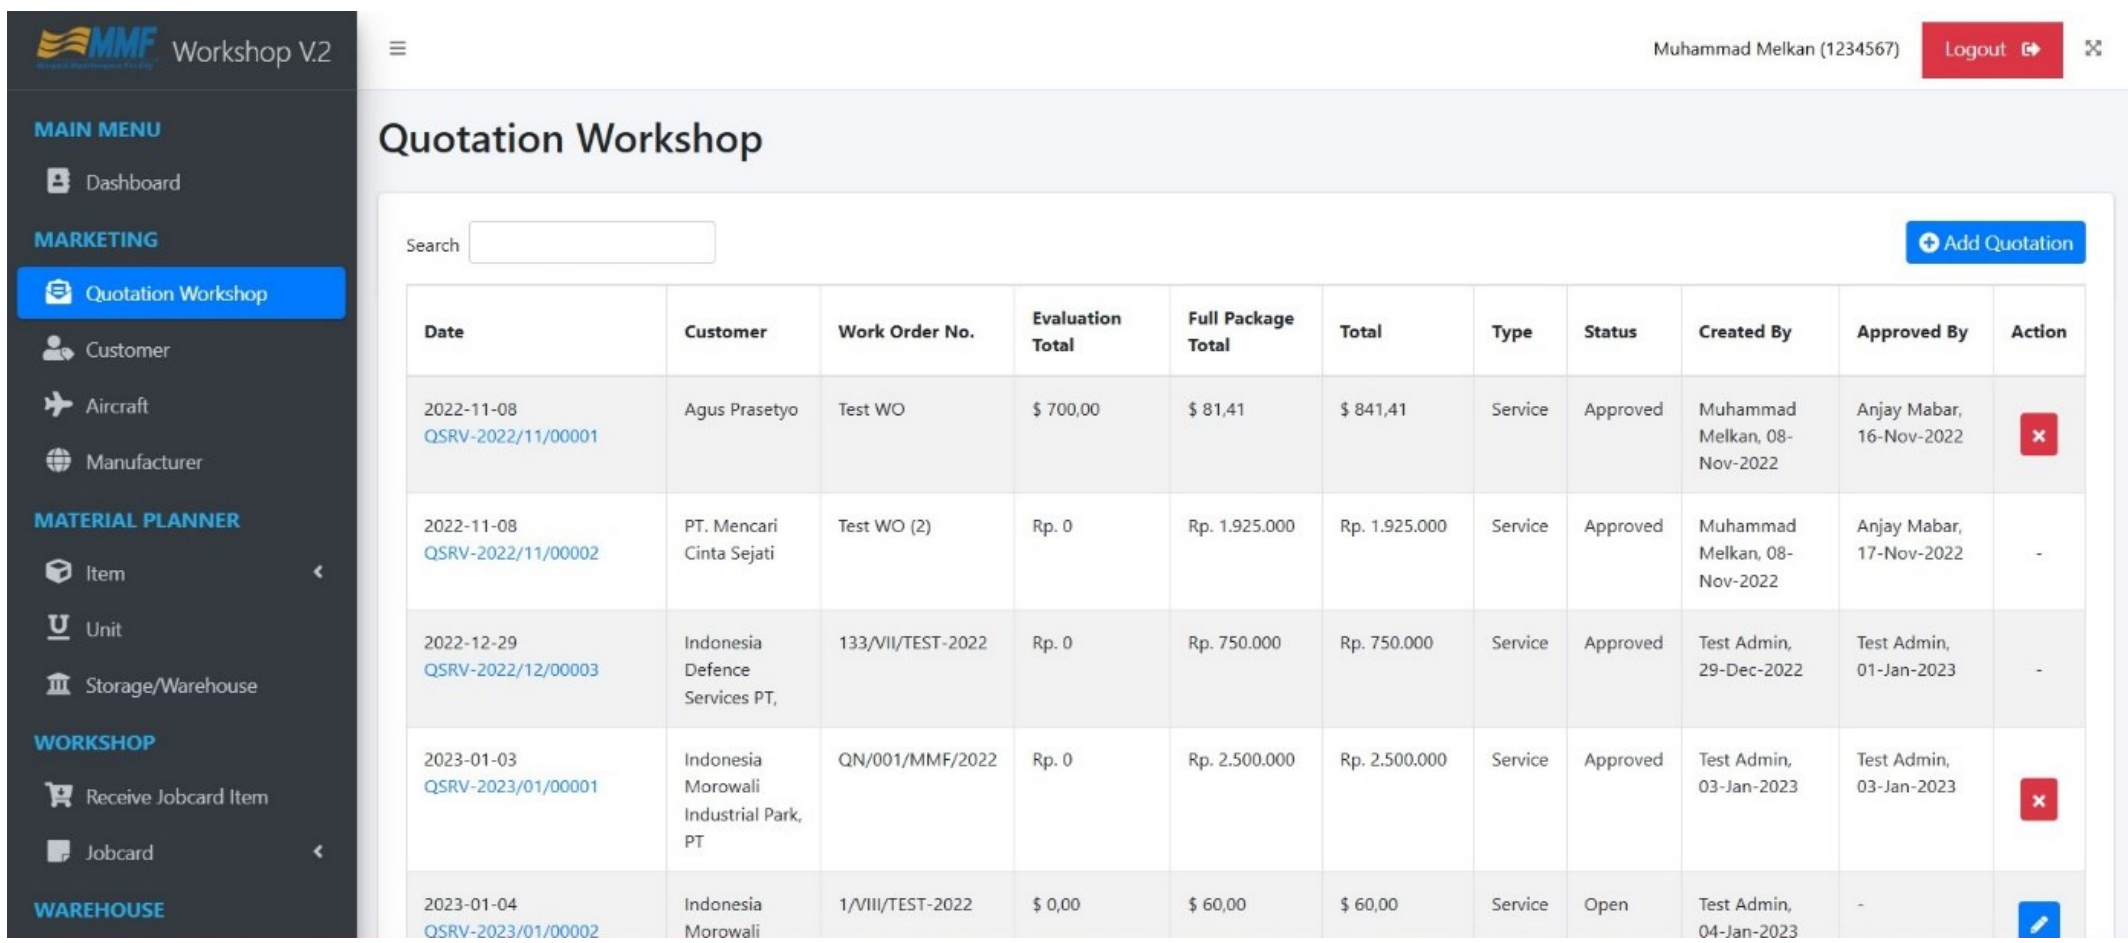Toggle the sidebar with the hamburger icon
Screen dimensions: 2128x943
coord(396,47)
